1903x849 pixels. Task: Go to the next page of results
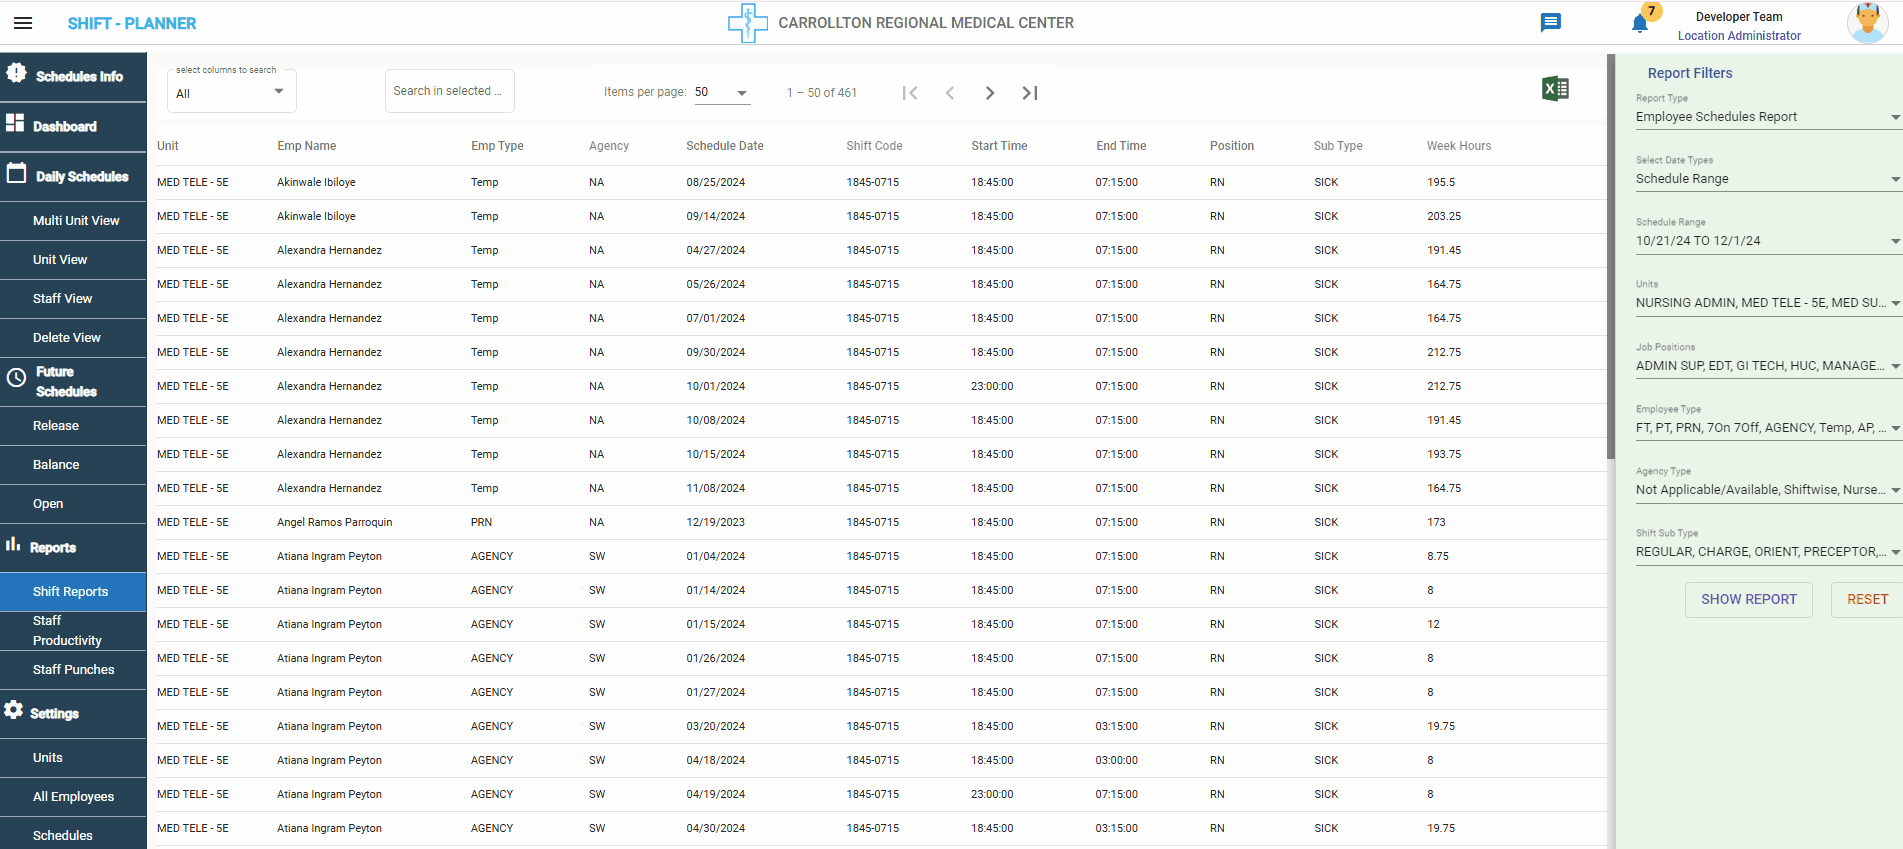[x=989, y=93]
